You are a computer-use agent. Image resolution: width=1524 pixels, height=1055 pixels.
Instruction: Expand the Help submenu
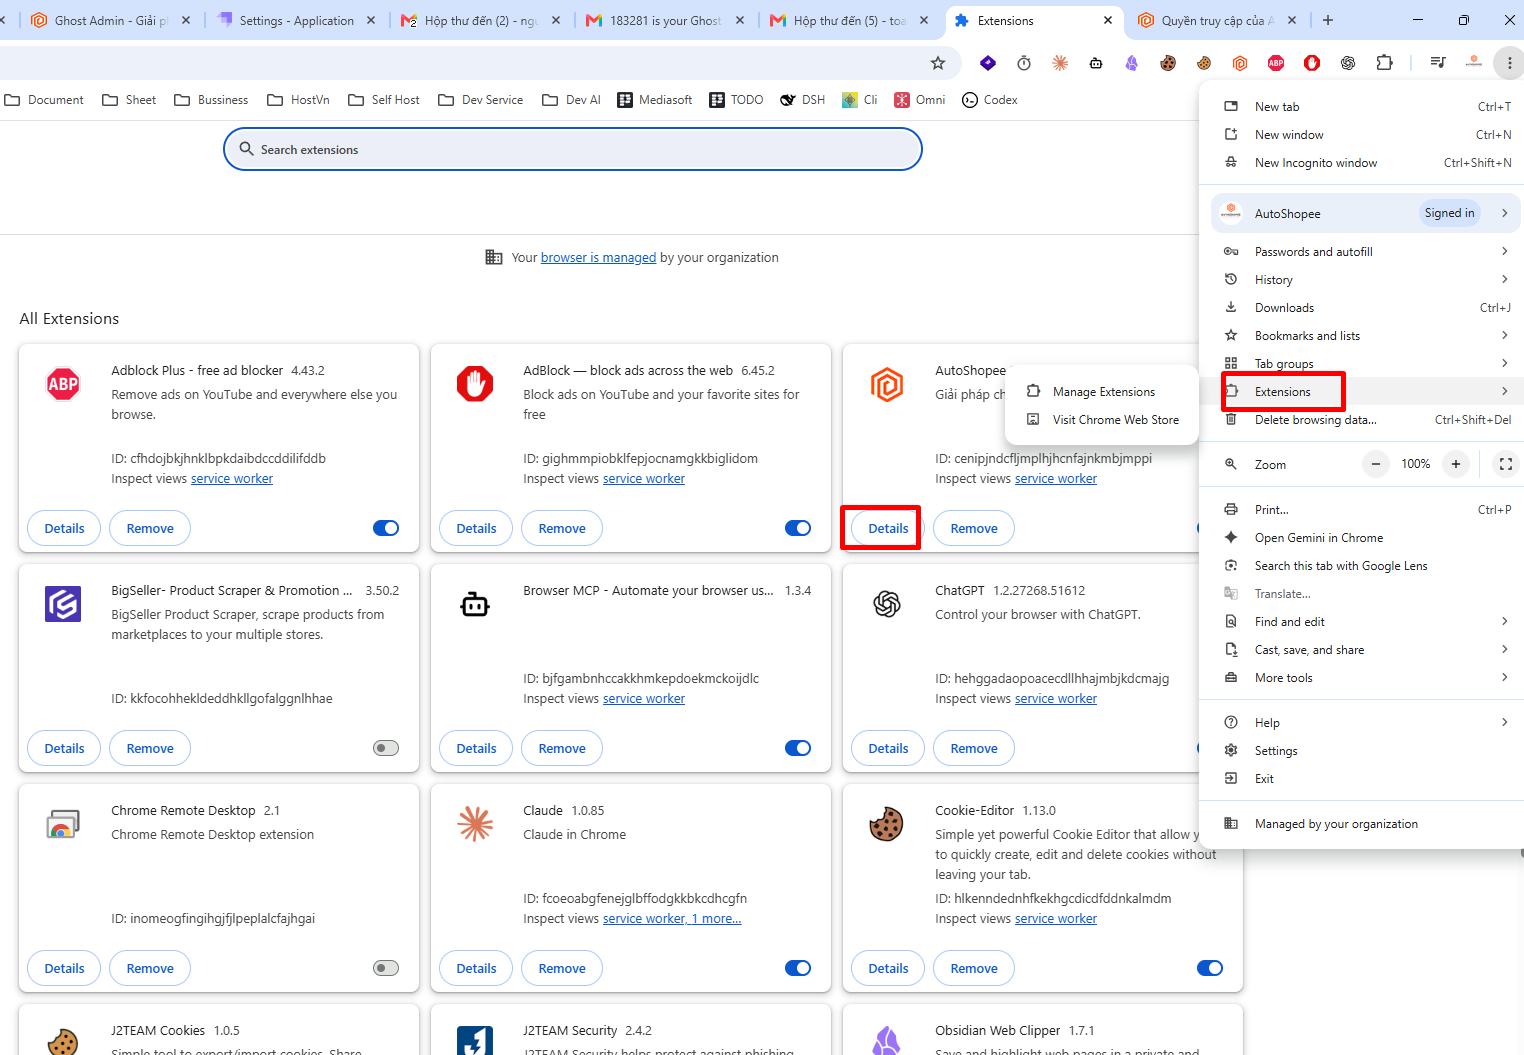pos(1504,722)
